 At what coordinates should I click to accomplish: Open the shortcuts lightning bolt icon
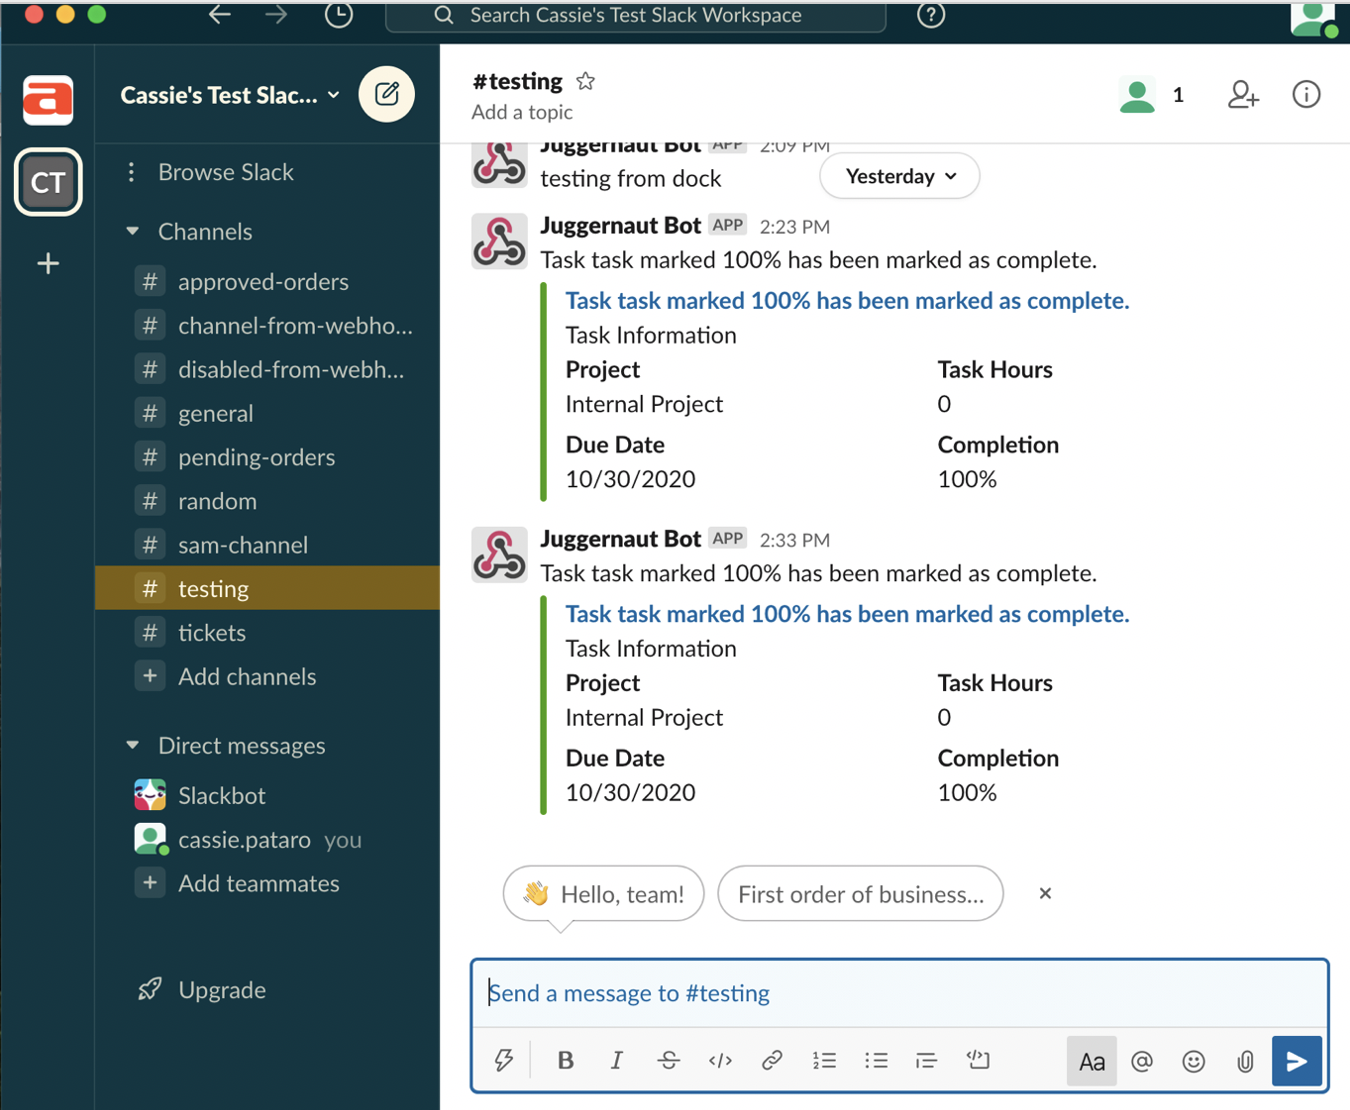[x=504, y=1061]
